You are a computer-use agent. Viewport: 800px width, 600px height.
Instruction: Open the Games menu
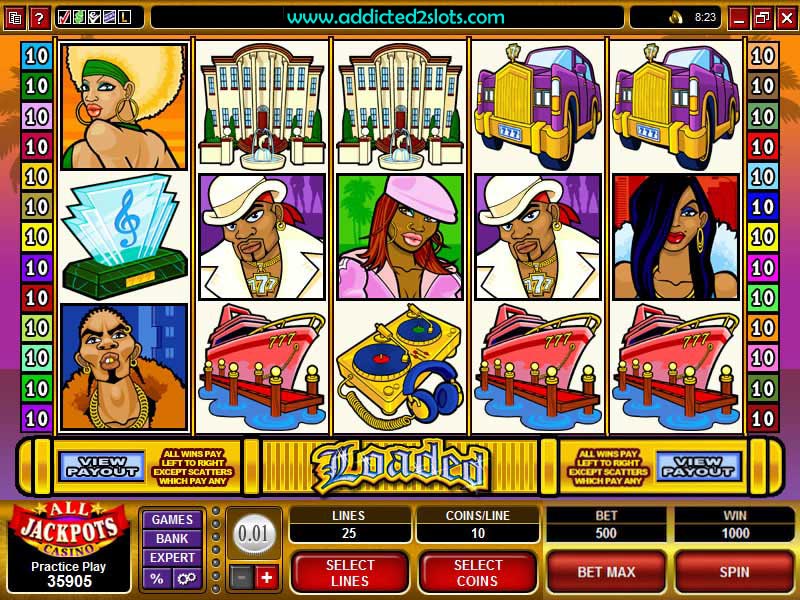[x=172, y=519]
